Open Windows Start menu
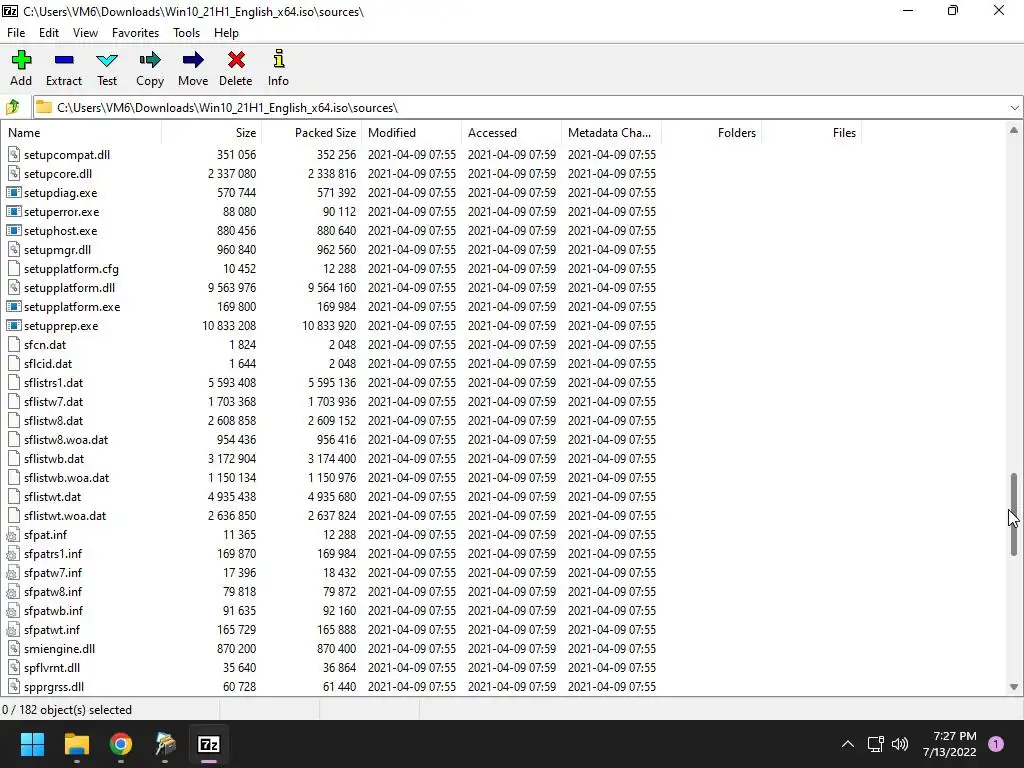Screen dimensions: 1024x768 pyautogui.click(x=32, y=744)
